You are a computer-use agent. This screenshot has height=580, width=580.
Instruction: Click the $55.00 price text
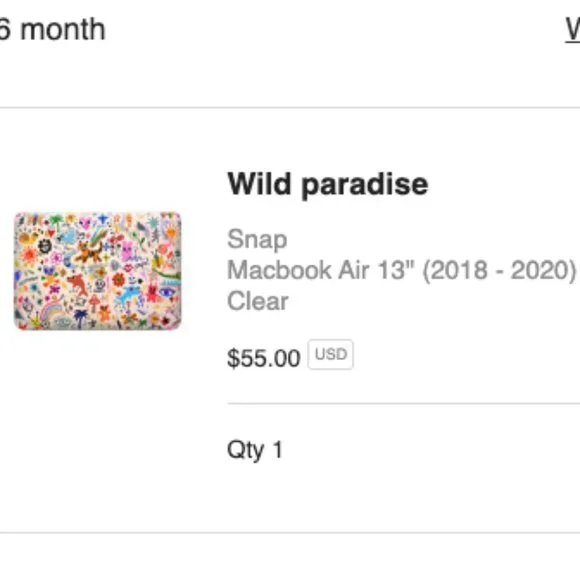tap(263, 358)
